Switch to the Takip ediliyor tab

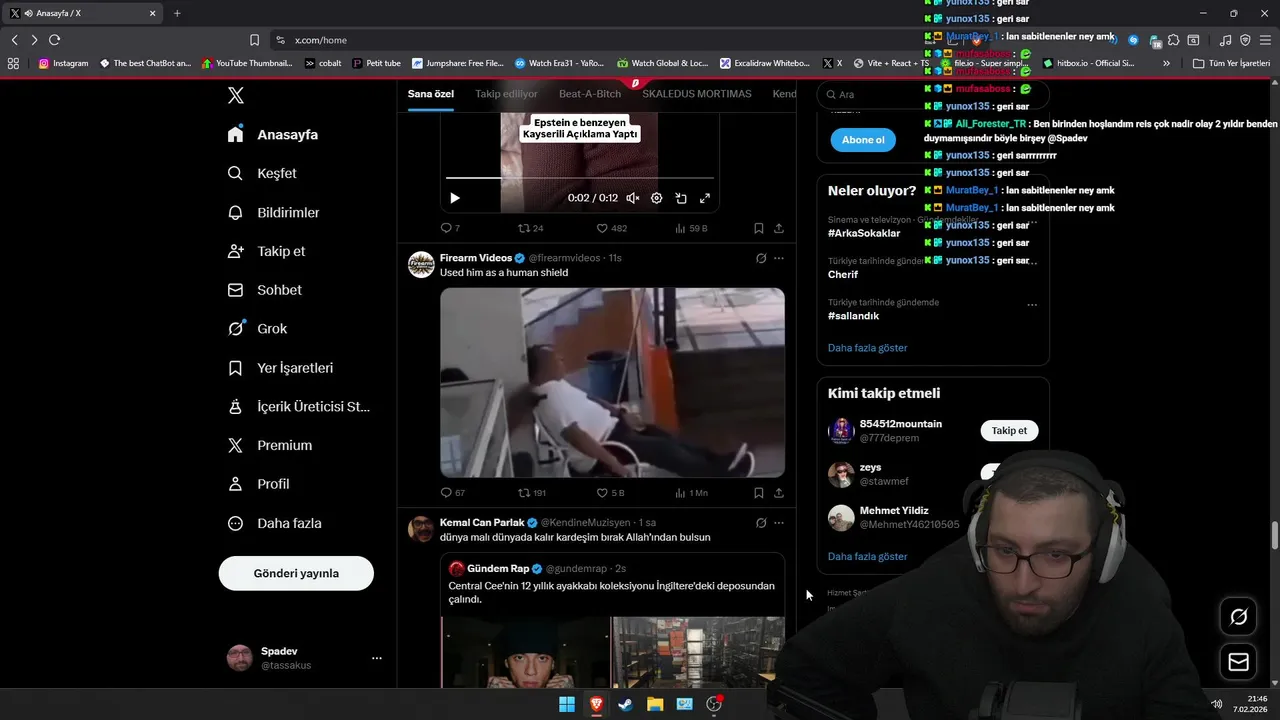506,94
